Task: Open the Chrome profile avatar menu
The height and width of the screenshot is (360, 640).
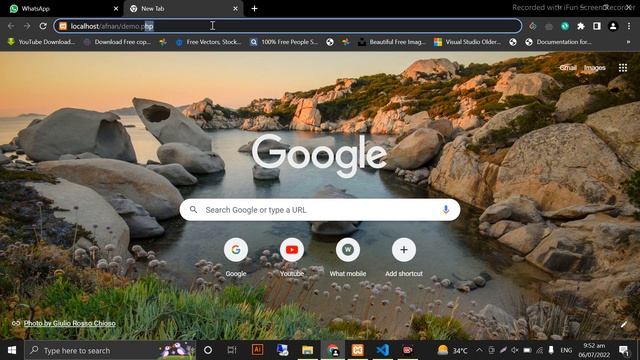Action: tap(613, 26)
